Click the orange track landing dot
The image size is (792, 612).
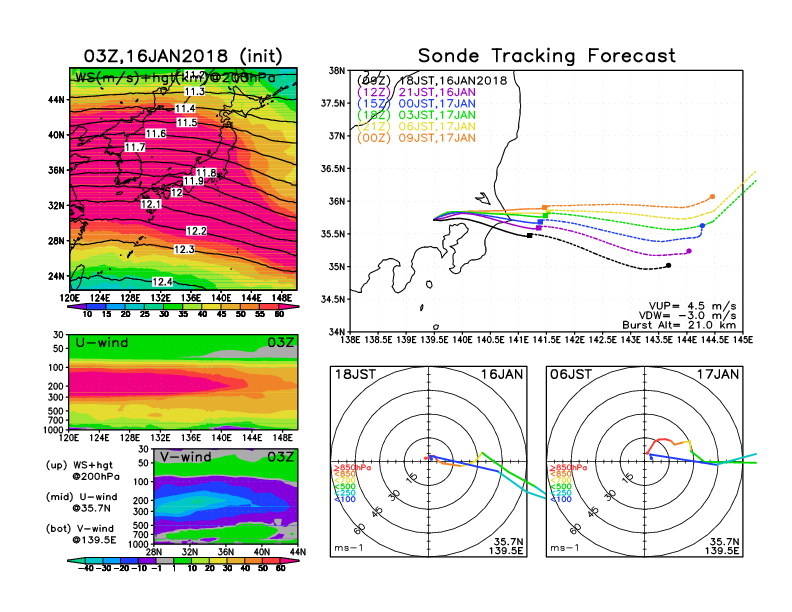(x=712, y=197)
